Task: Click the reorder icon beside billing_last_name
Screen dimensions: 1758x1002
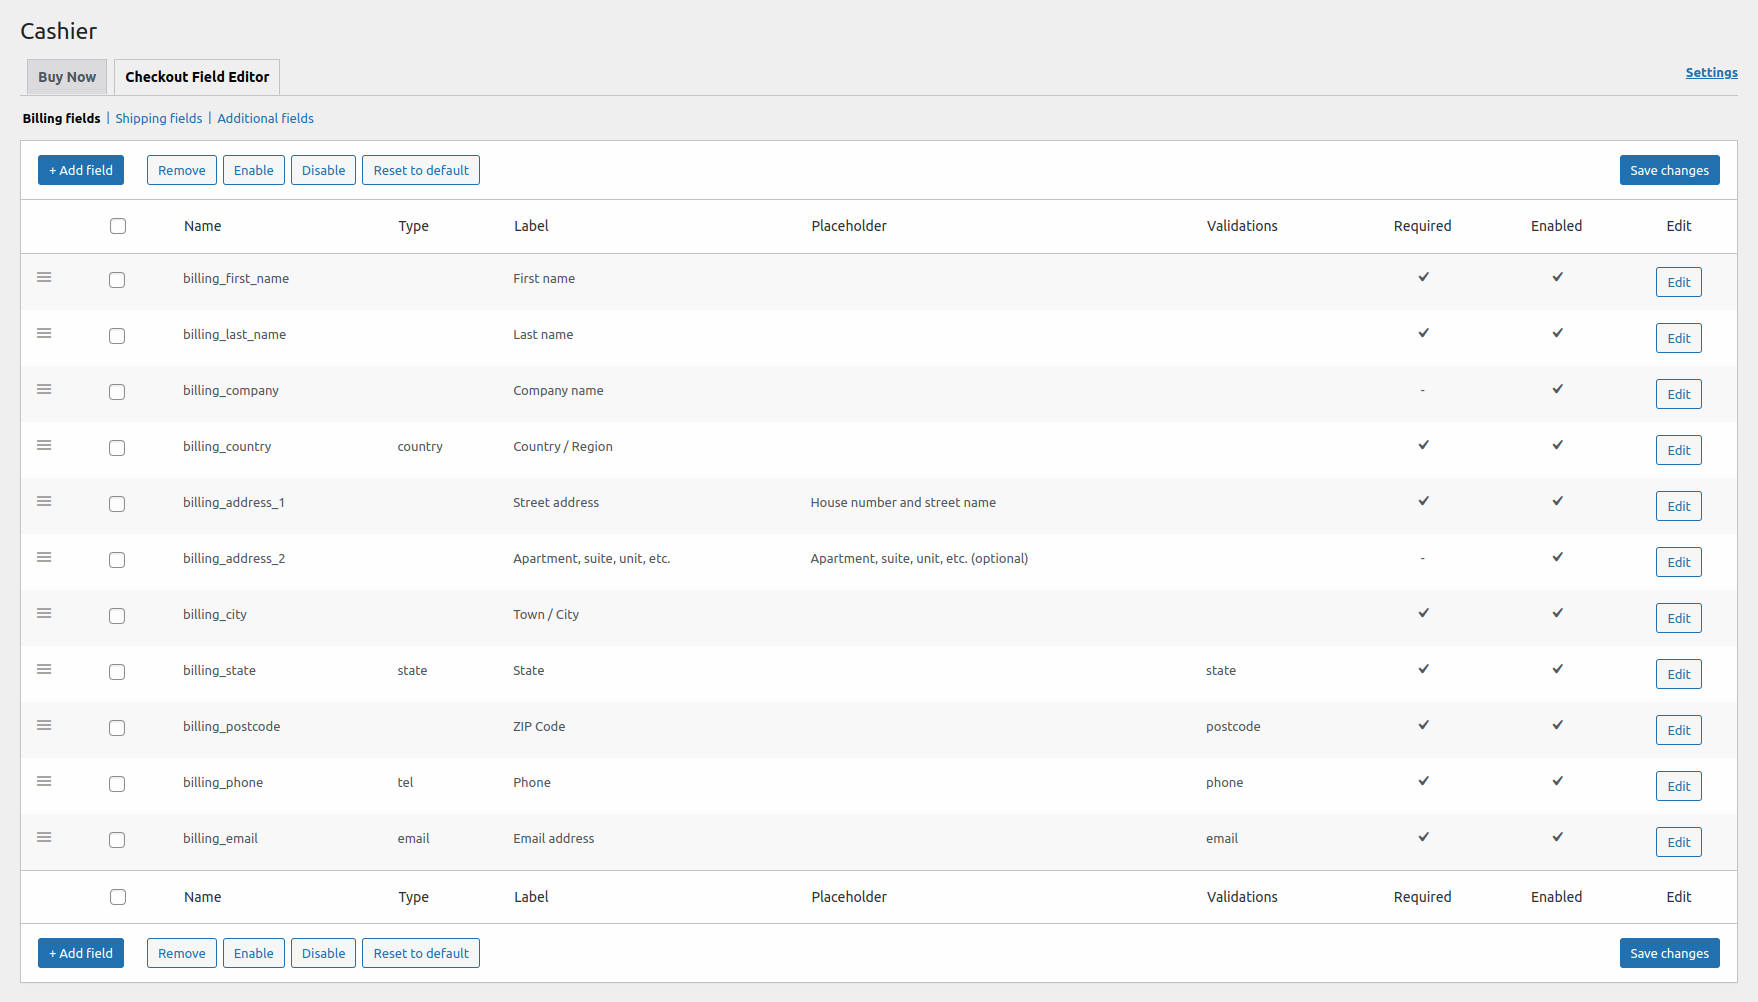Action: 44,333
